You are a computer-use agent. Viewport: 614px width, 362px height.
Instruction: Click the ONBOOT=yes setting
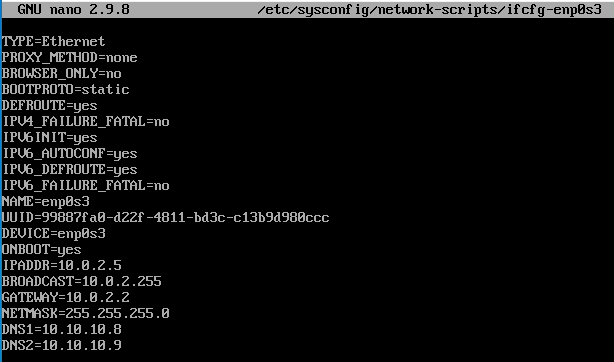coord(42,250)
